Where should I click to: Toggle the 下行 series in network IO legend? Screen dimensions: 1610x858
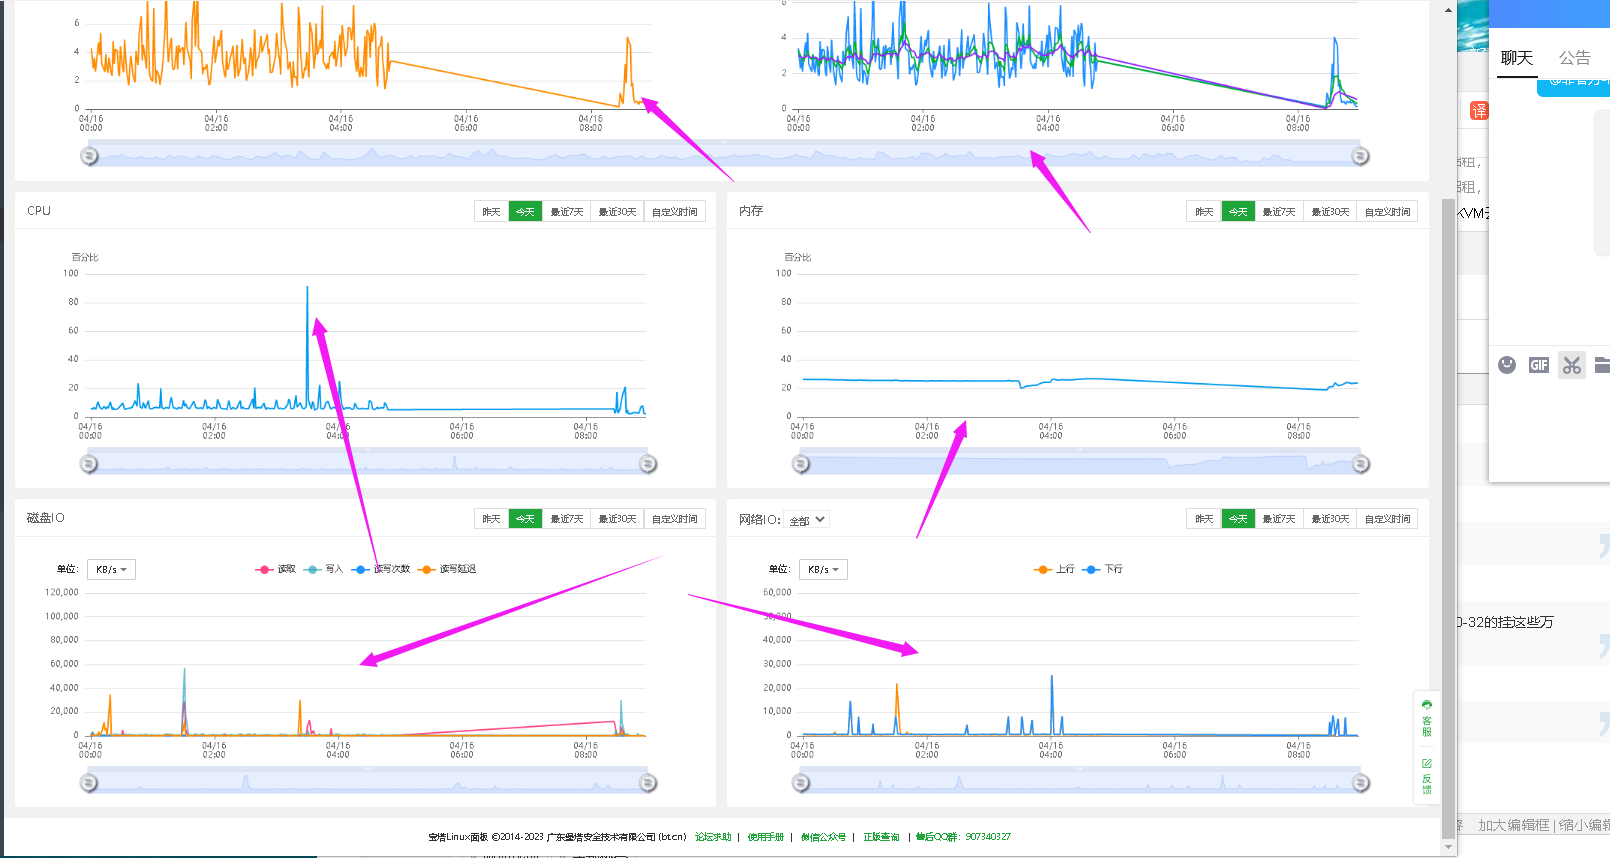click(x=1103, y=569)
